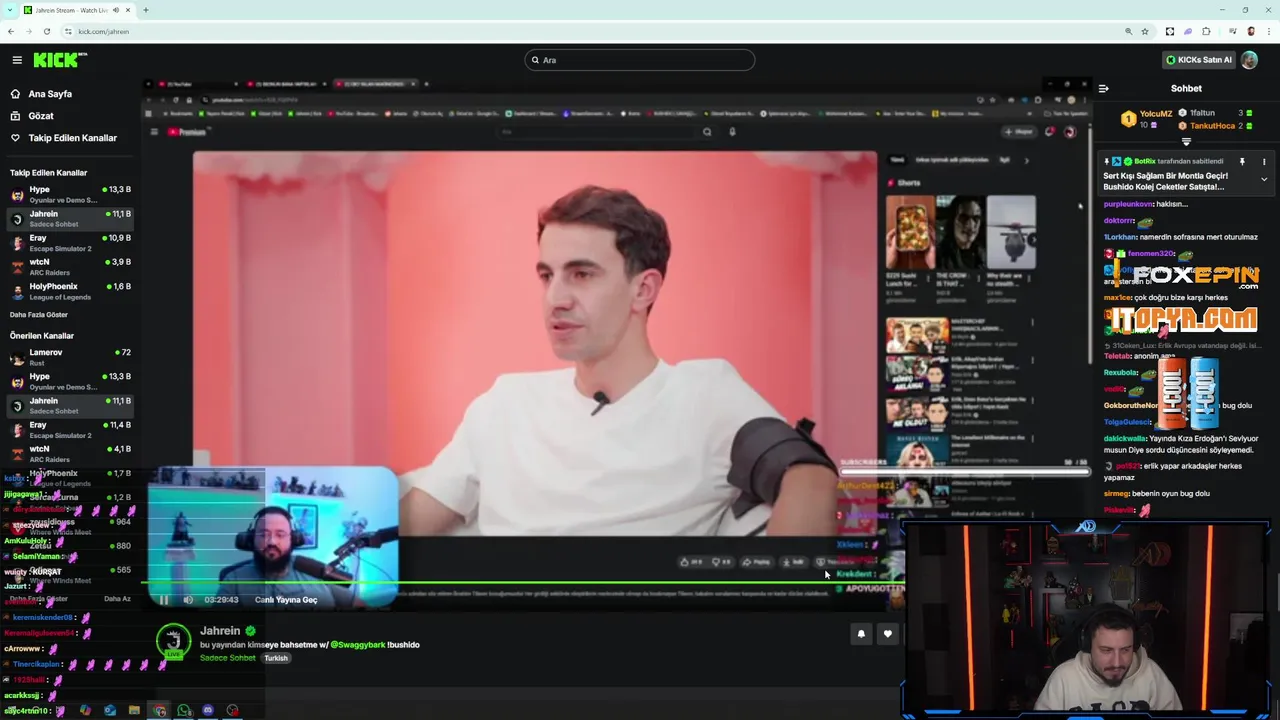
Task: Open the @Swaggybark mention link
Action: [x=358, y=645]
